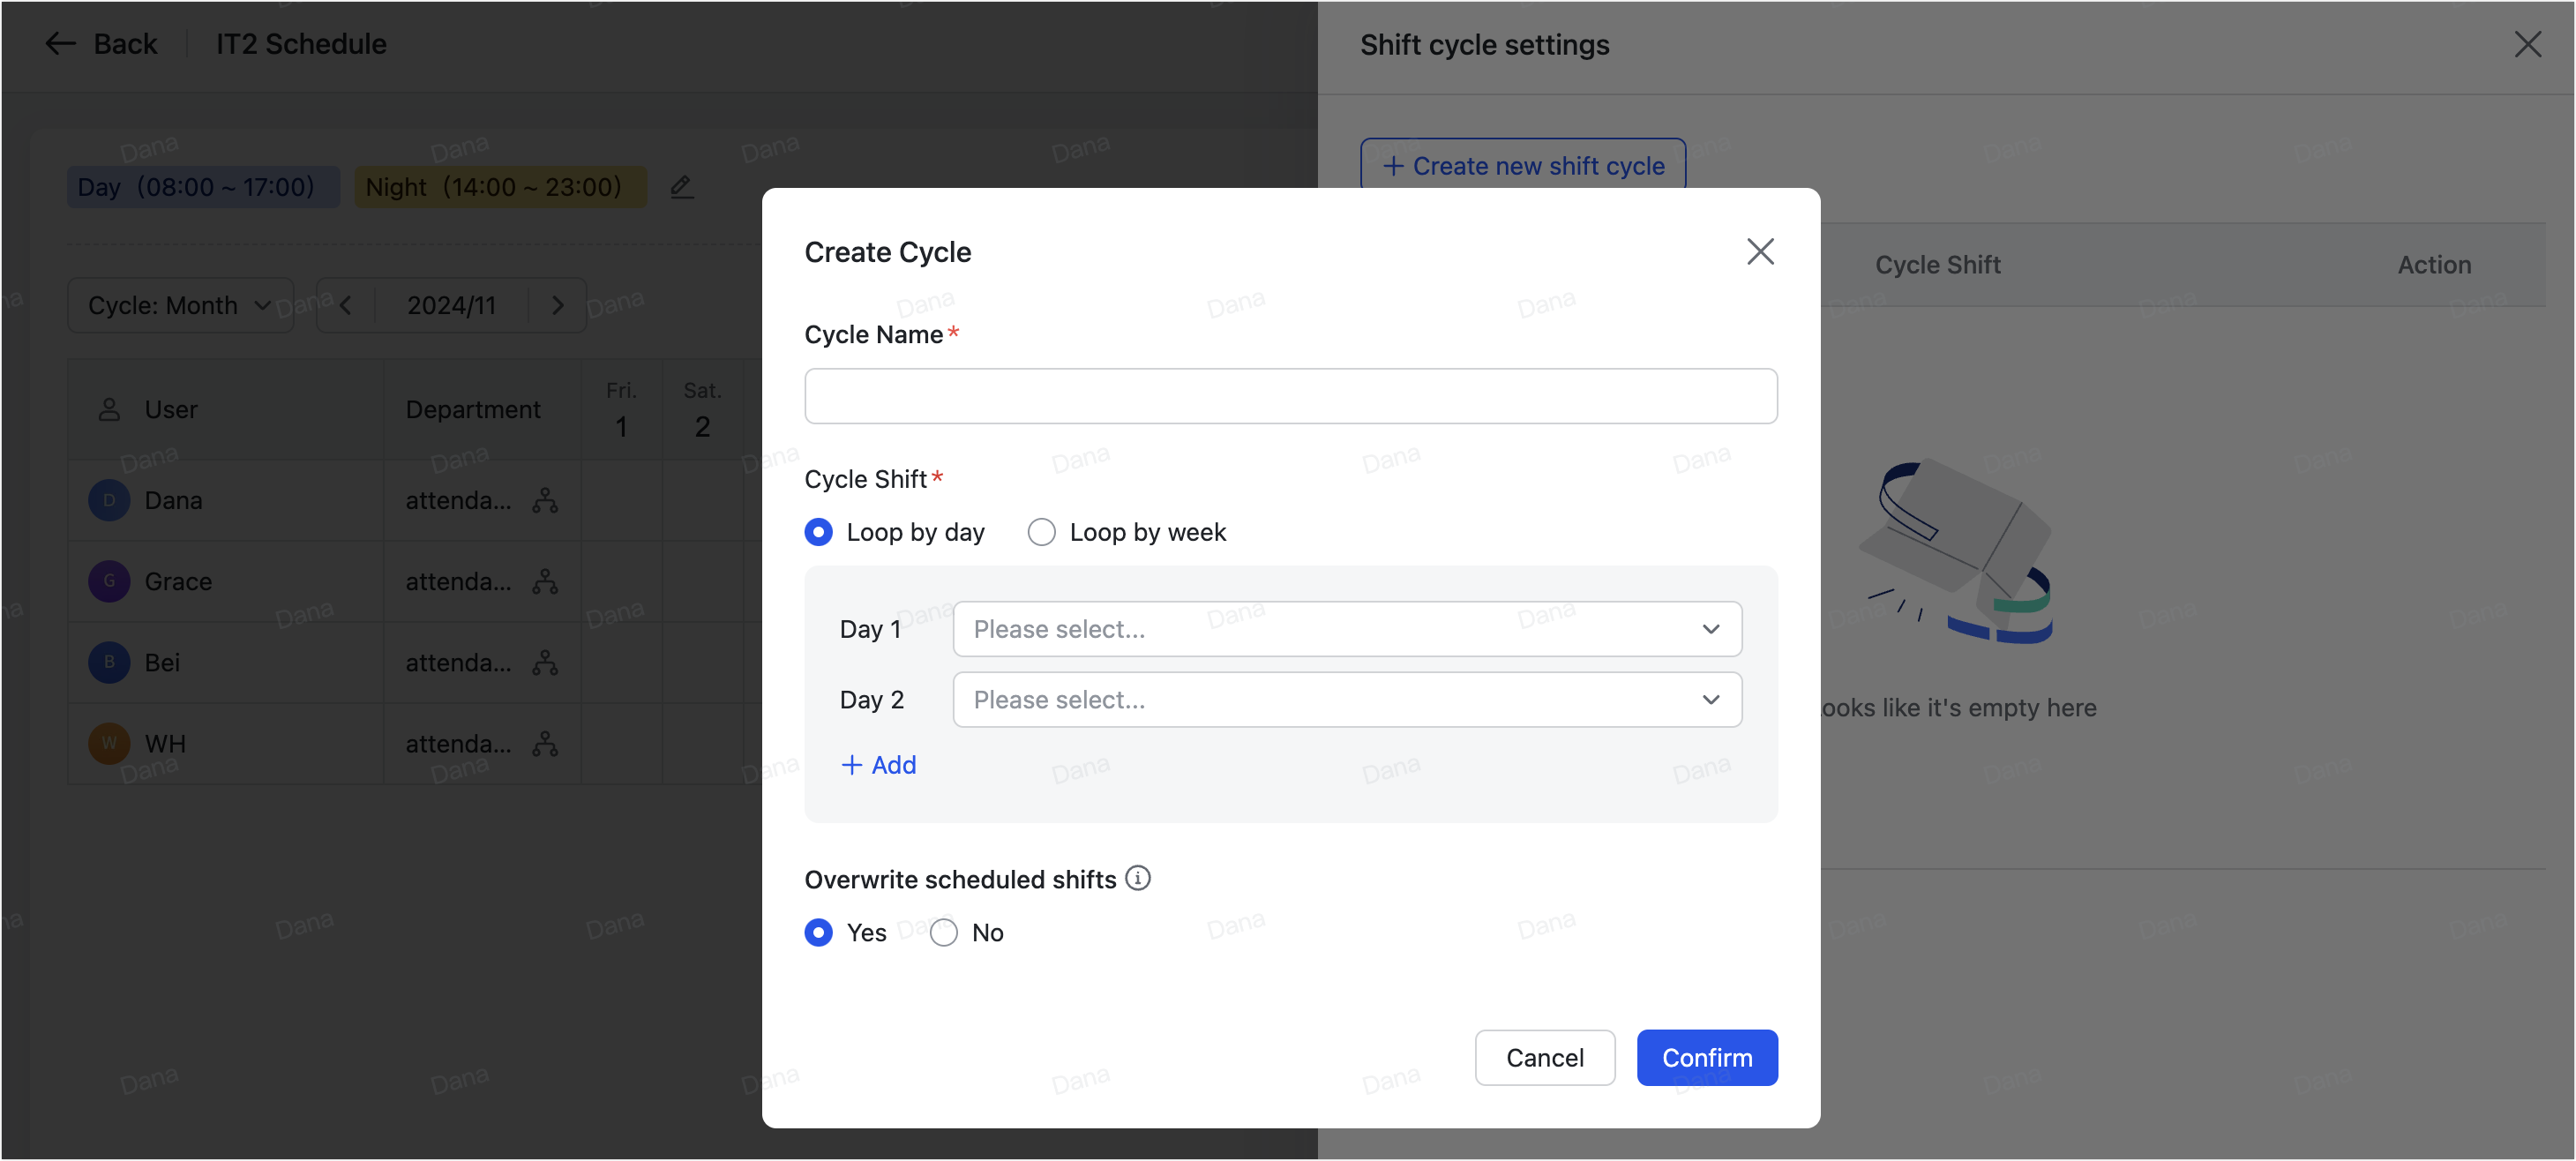Click Grace's avatar

click(x=109, y=581)
